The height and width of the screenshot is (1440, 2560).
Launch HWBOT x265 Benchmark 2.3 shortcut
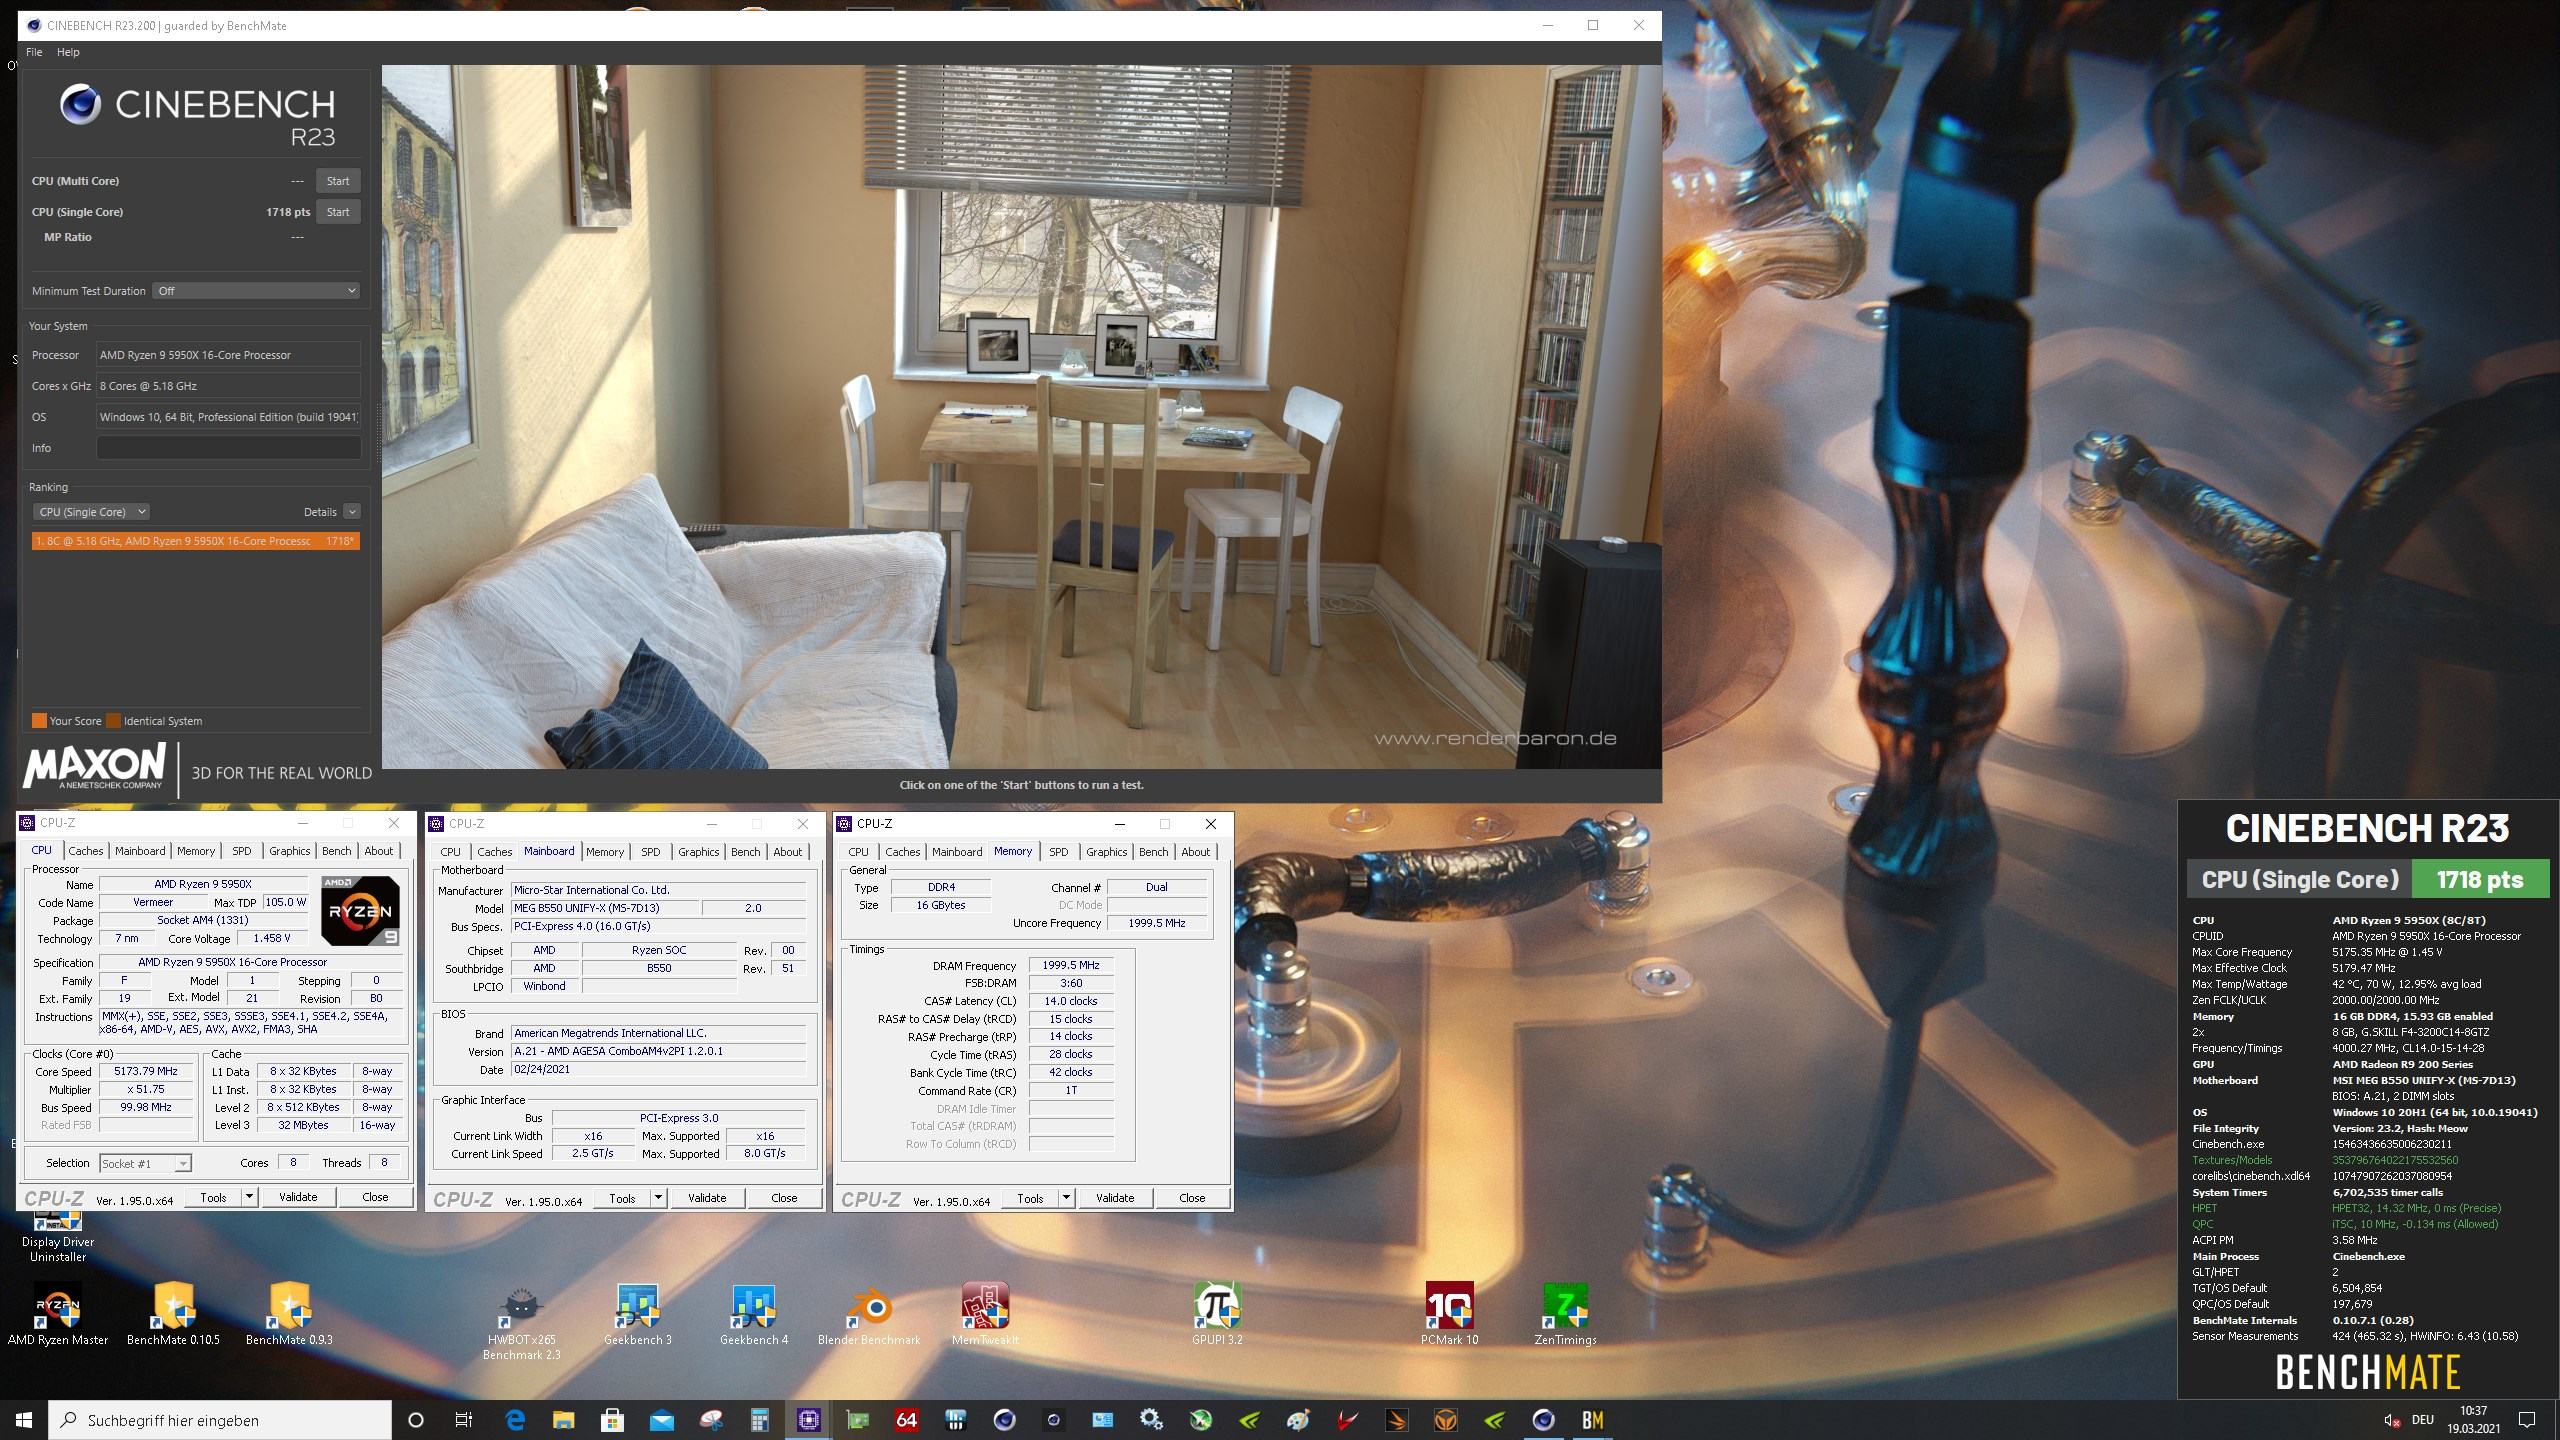[521, 1320]
